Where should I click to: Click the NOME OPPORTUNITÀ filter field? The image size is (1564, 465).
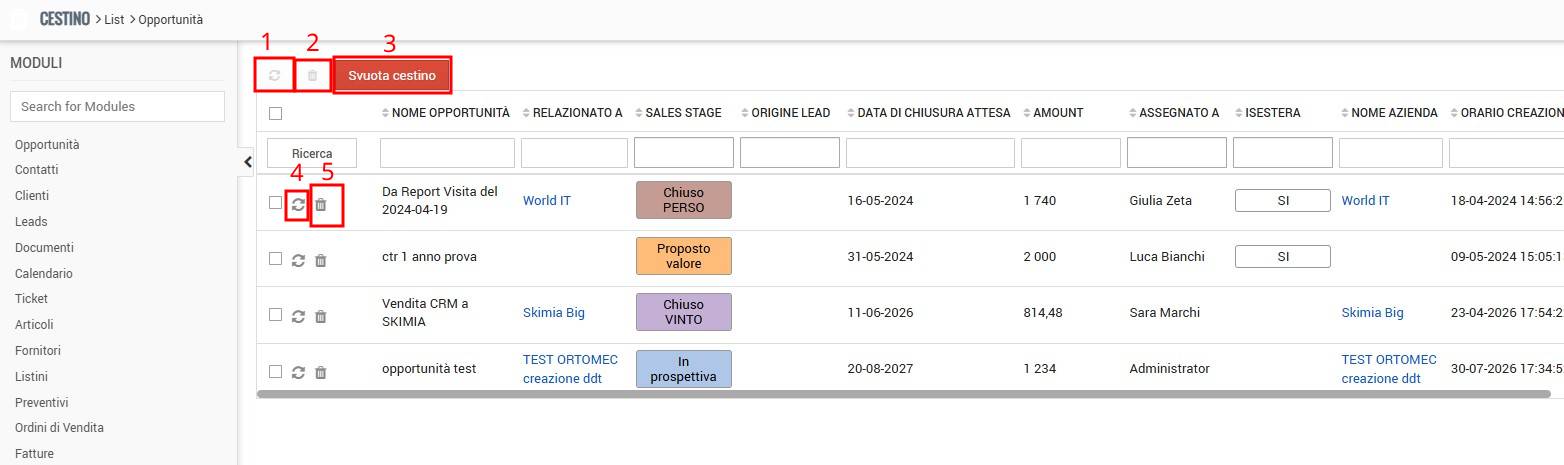click(x=447, y=153)
